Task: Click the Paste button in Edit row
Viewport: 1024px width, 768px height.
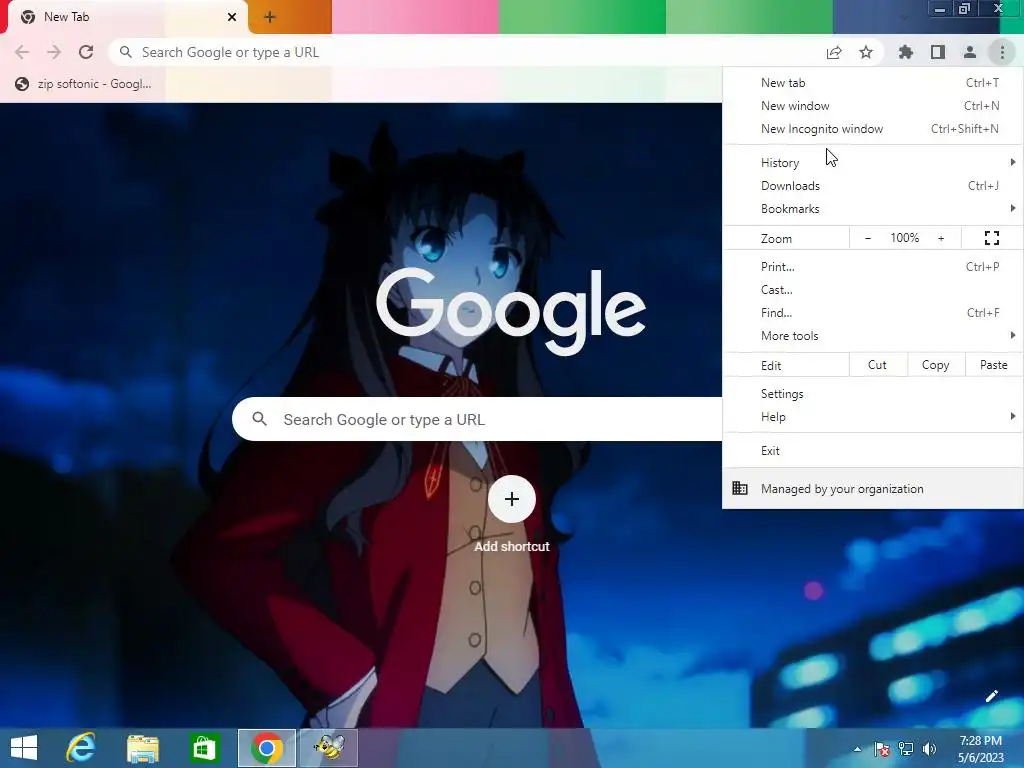Action: tap(993, 365)
